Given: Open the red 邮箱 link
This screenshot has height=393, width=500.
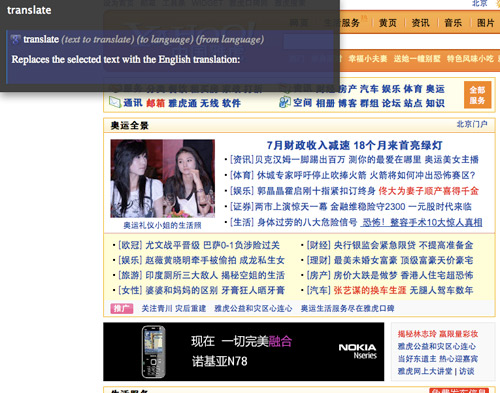Looking at the screenshot, I should coord(156,103).
